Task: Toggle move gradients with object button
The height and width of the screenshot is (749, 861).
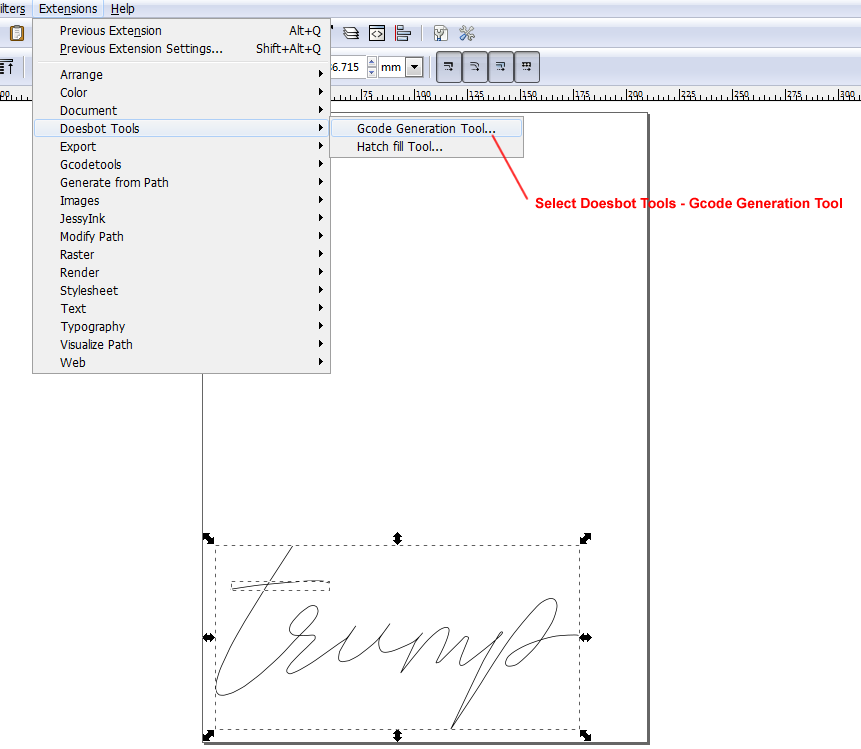Action: [x=501, y=67]
